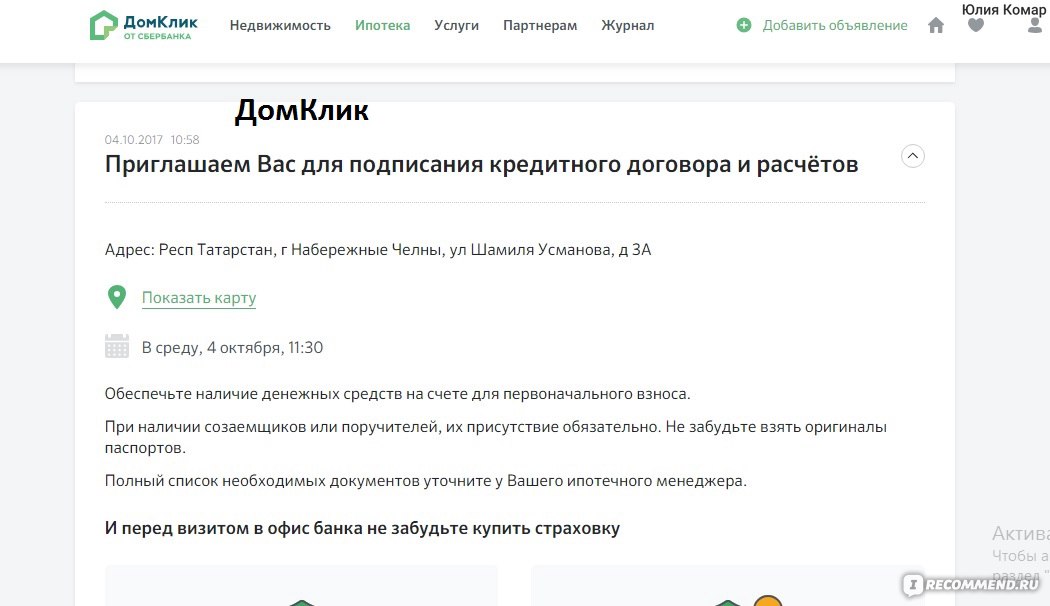Click the Показать карту link
The height and width of the screenshot is (606, 1050).
pyautogui.click(x=199, y=298)
